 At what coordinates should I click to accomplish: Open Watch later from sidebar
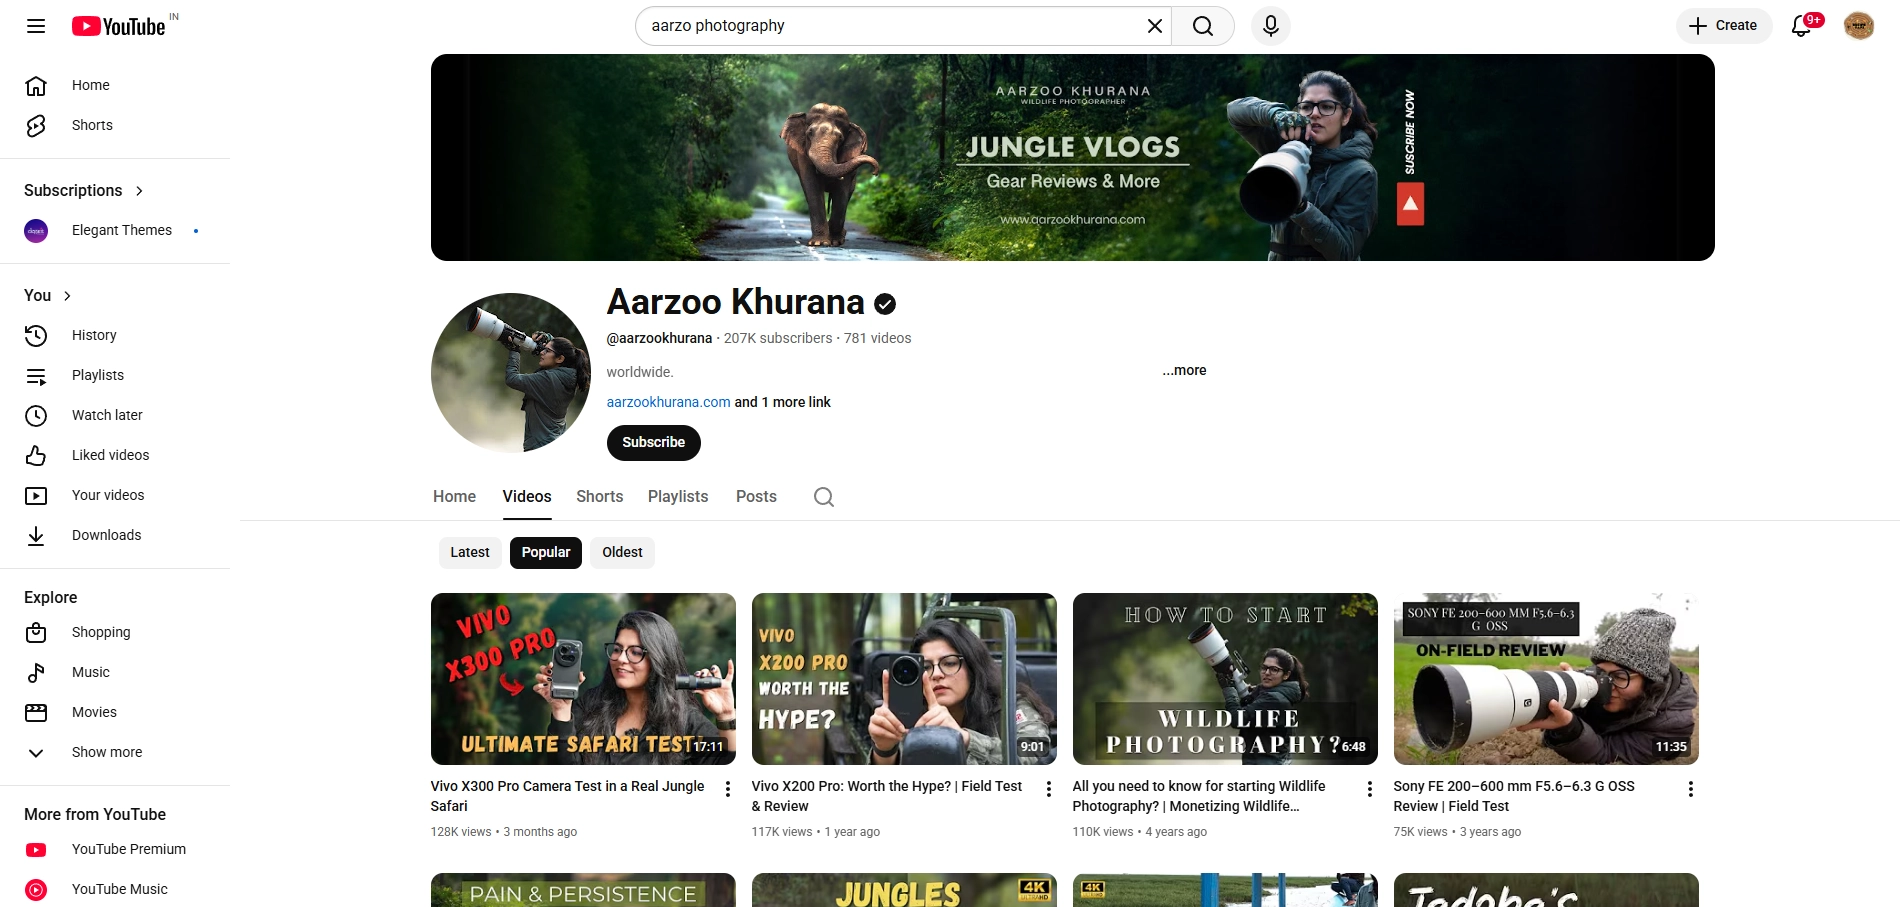(107, 415)
